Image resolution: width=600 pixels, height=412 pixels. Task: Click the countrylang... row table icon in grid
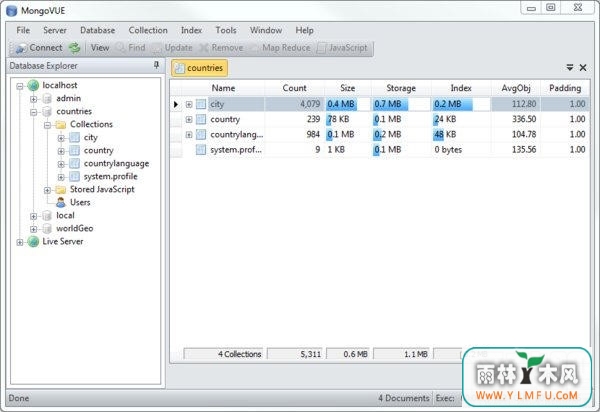tap(201, 135)
